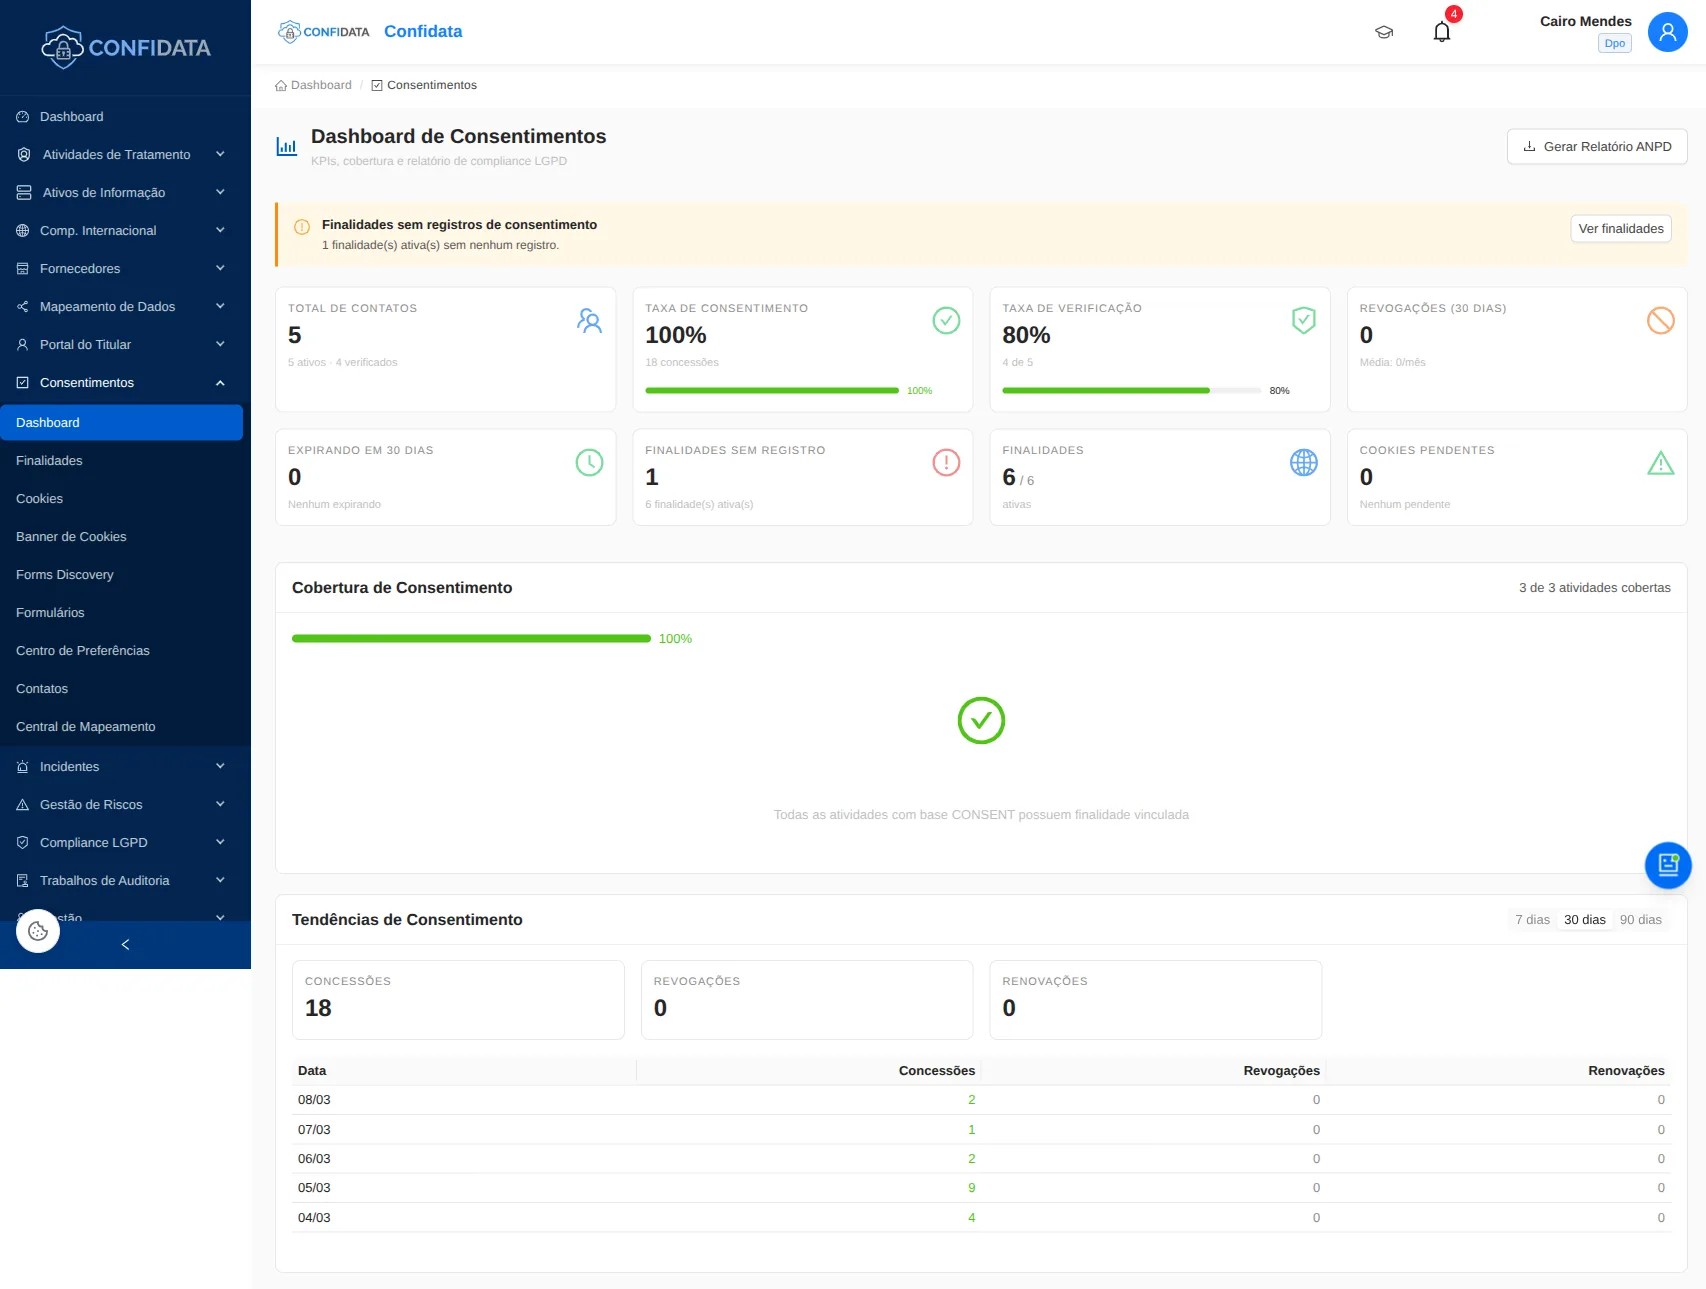Click the user avatar profile icon

(1666, 32)
